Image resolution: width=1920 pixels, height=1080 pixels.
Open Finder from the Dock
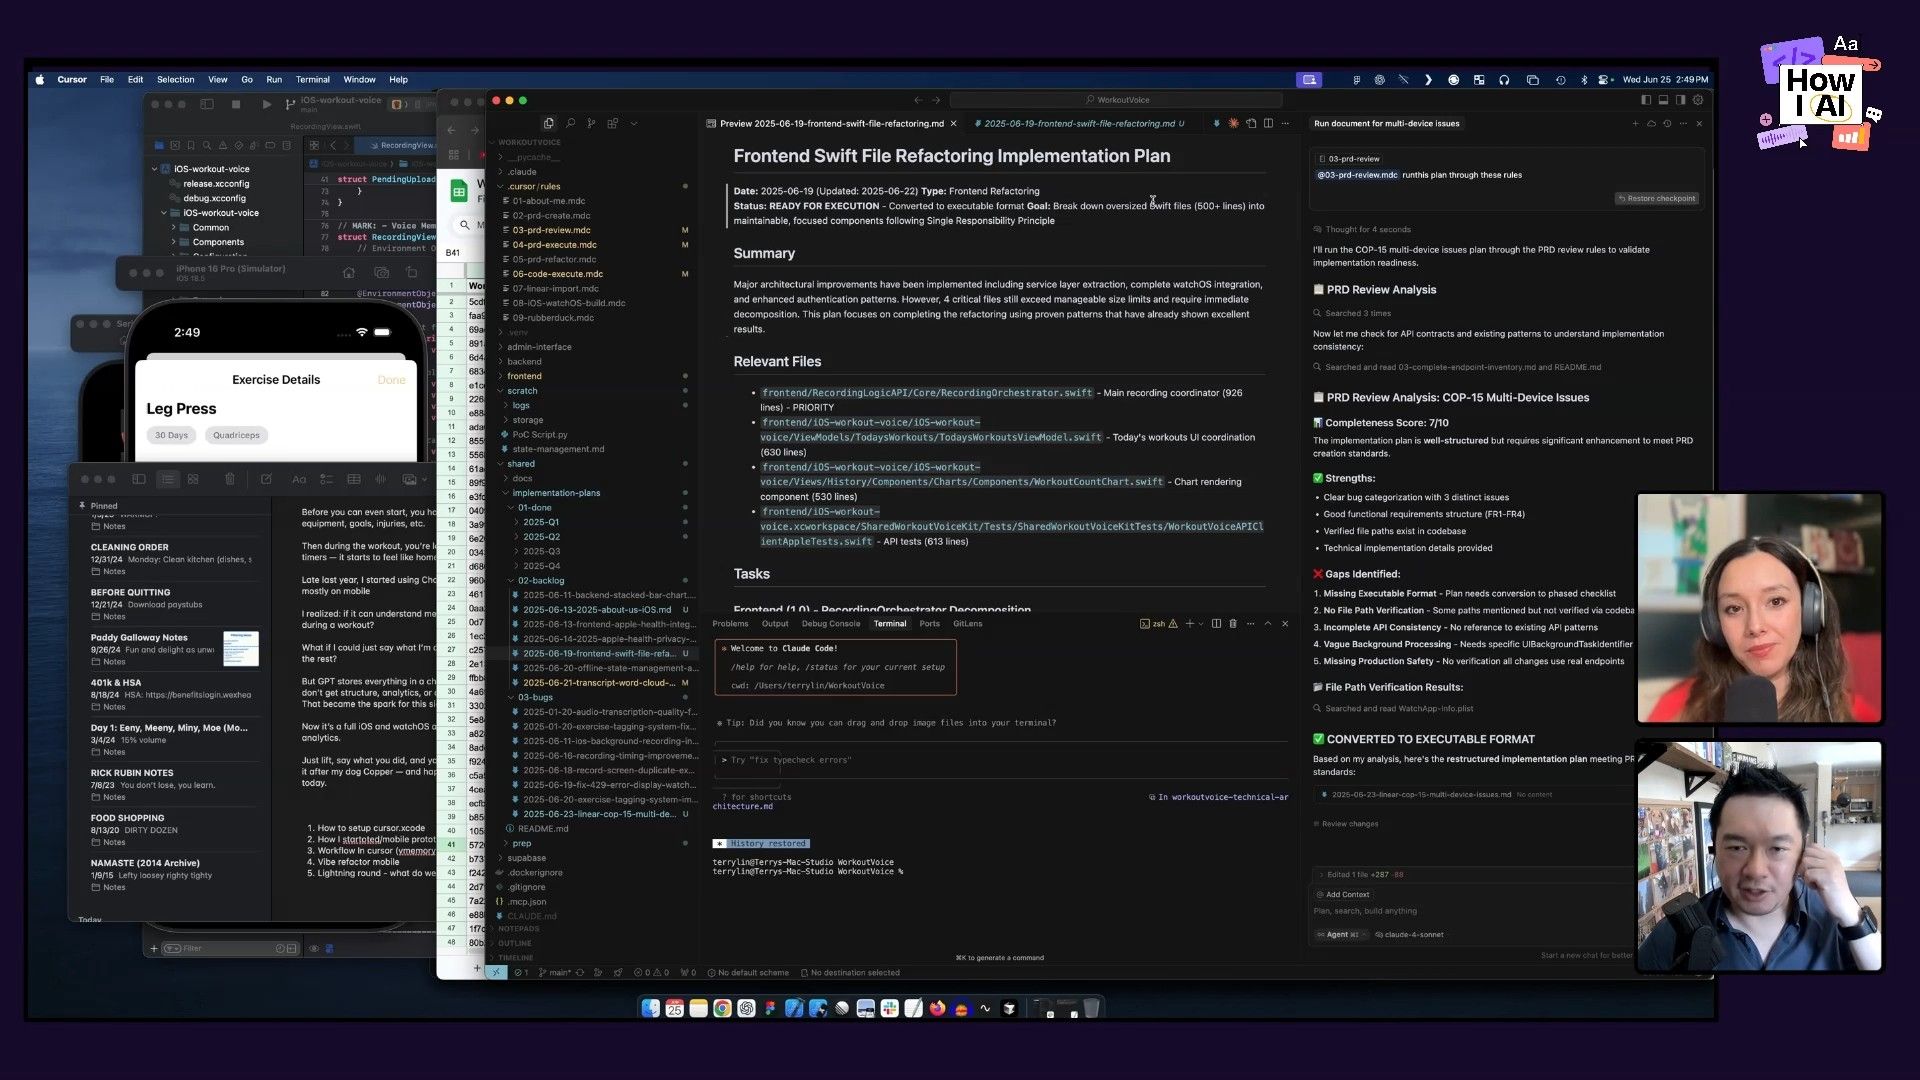point(650,1008)
